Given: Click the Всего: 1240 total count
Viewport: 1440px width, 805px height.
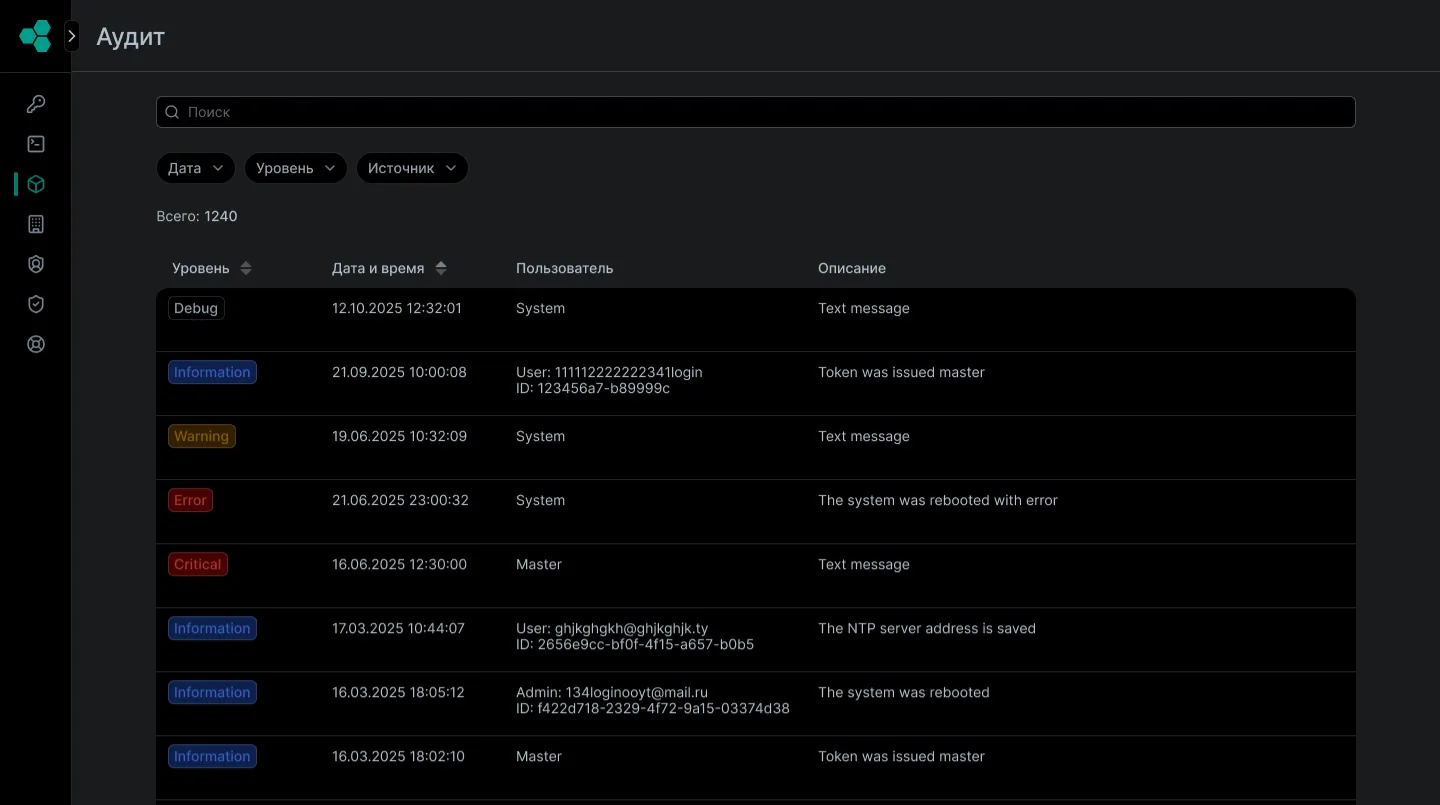Looking at the screenshot, I should tap(197, 216).
